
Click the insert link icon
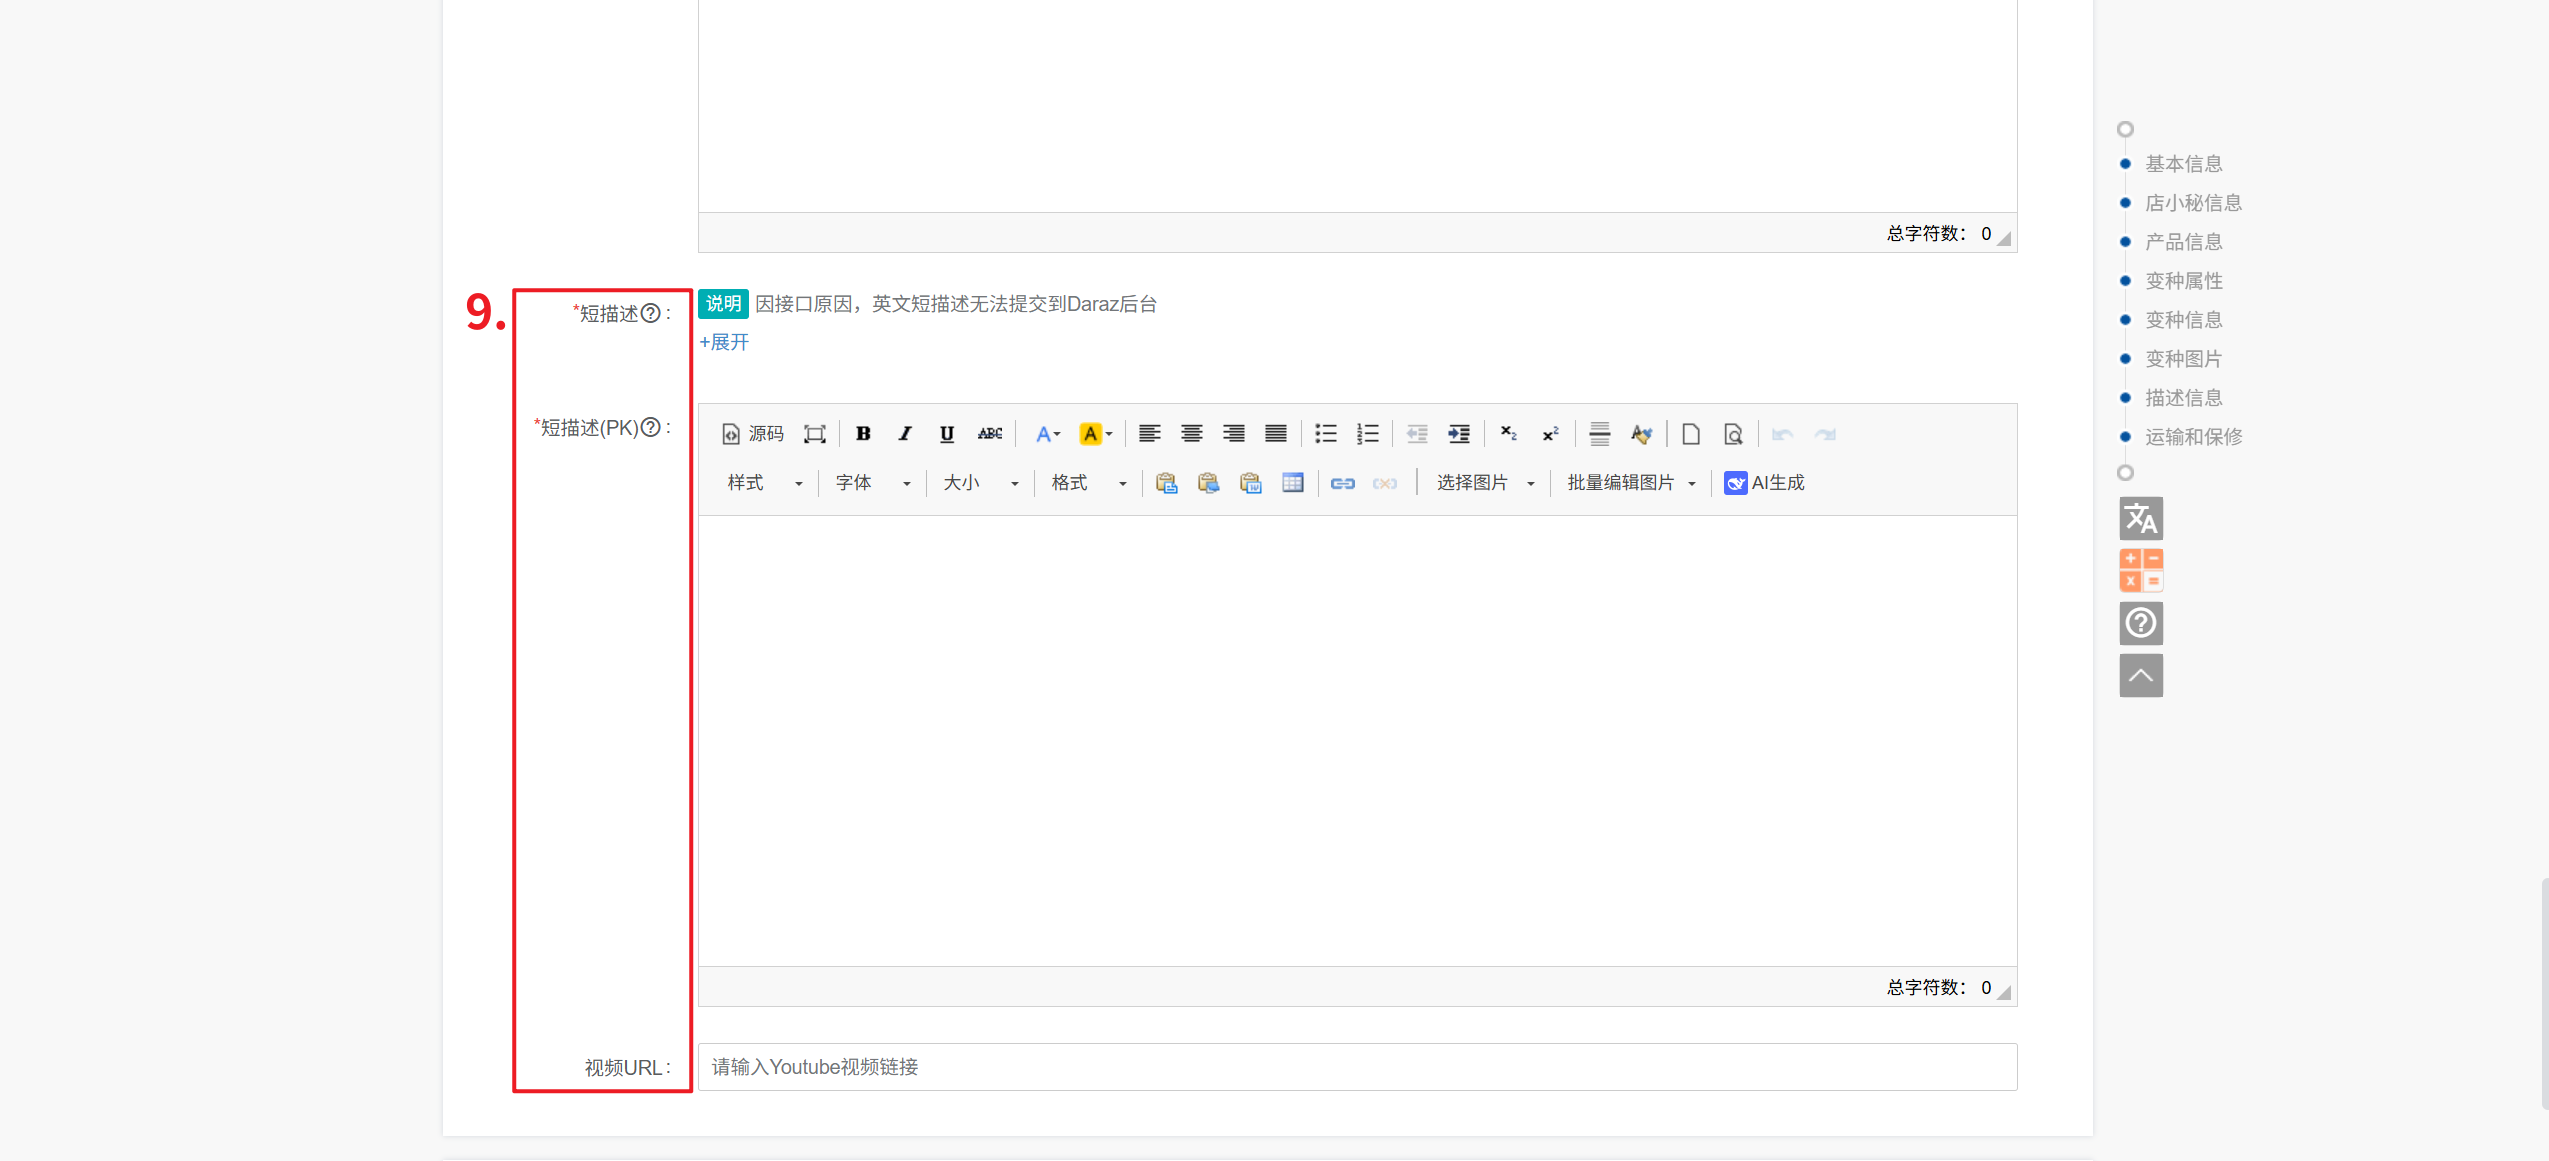pyautogui.click(x=1342, y=483)
